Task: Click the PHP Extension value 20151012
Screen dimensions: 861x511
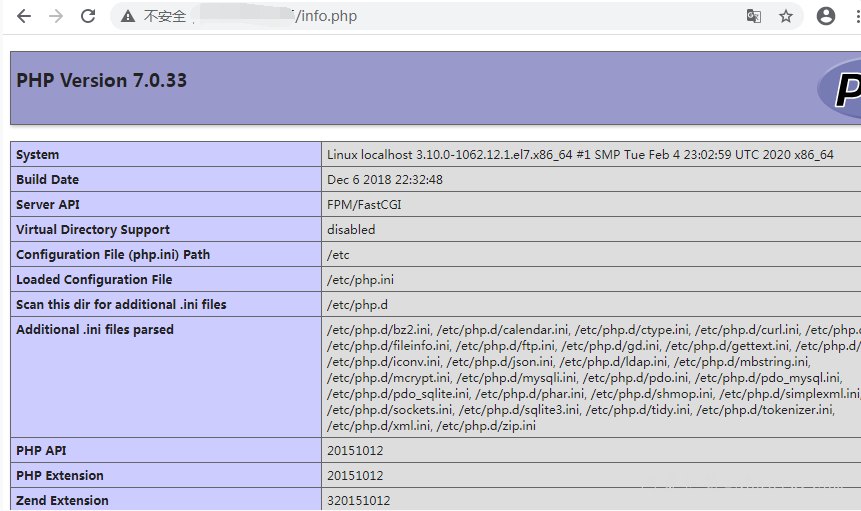Action: click(x=355, y=476)
